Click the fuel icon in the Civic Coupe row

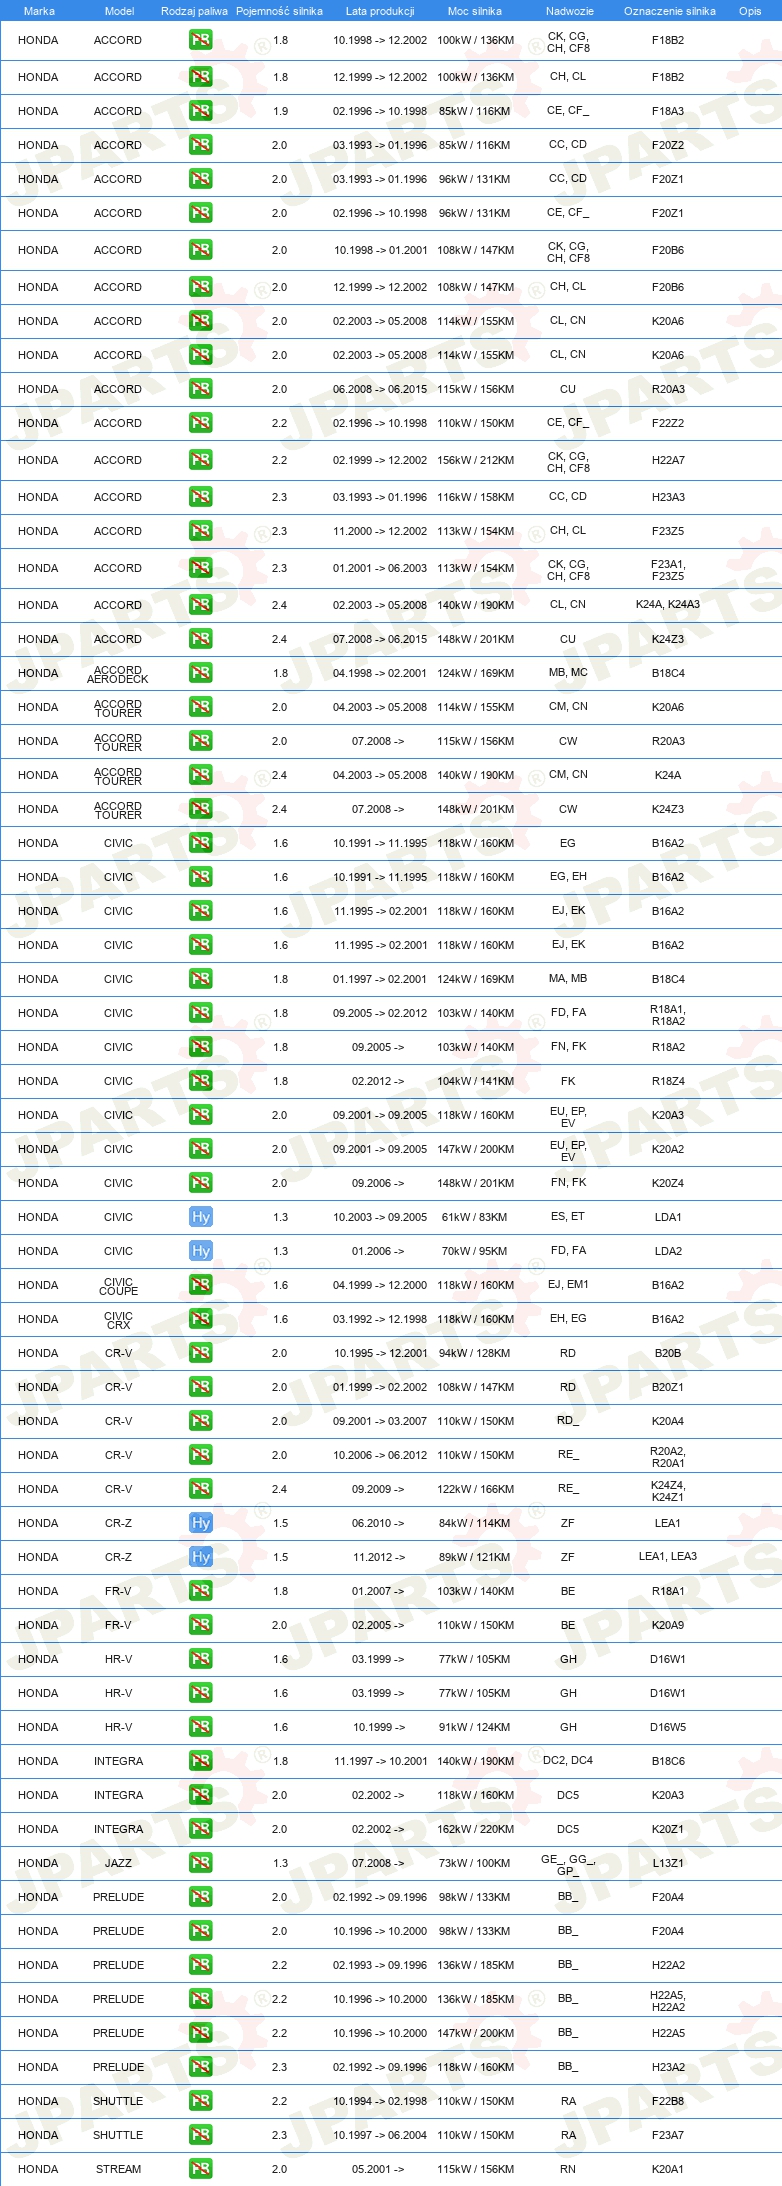pyautogui.click(x=201, y=1285)
